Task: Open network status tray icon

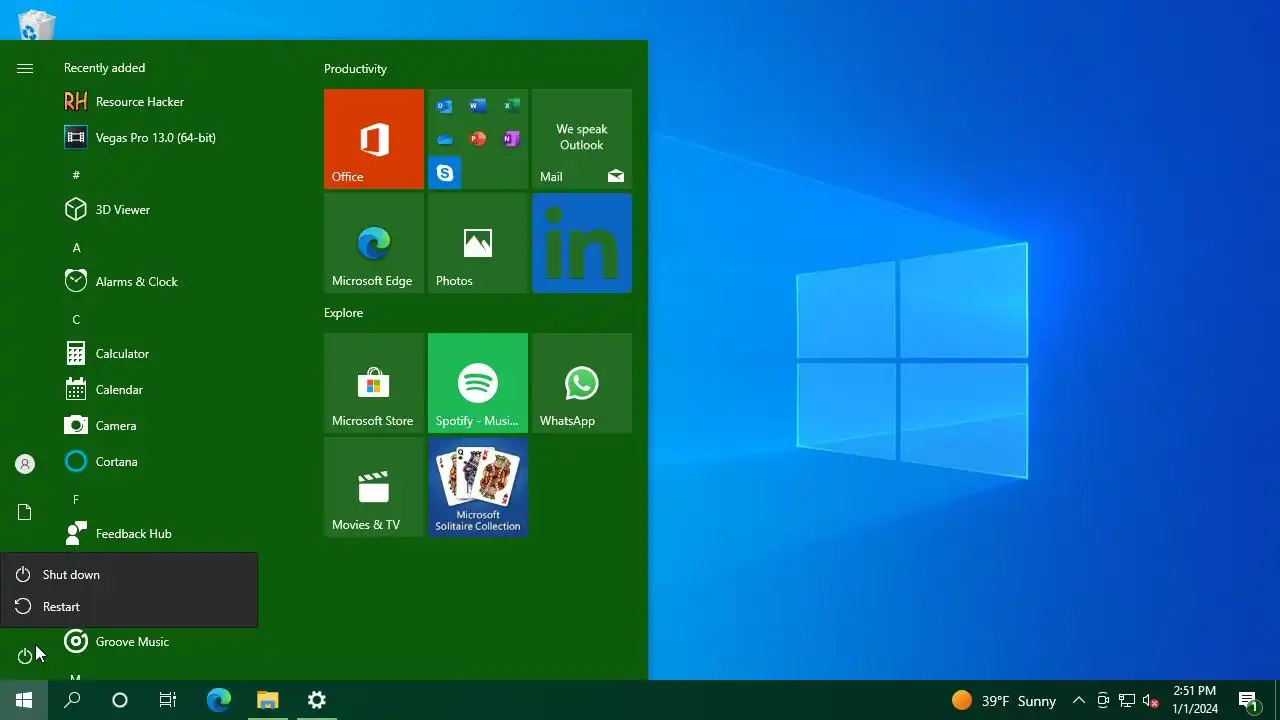Action: (1127, 700)
